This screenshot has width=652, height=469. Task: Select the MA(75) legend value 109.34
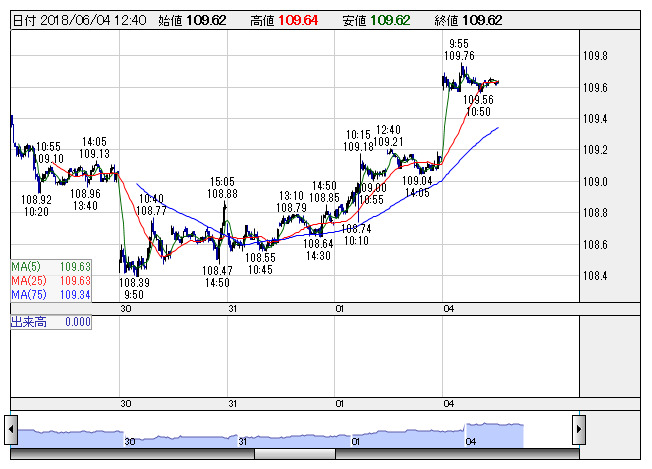coord(75,295)
